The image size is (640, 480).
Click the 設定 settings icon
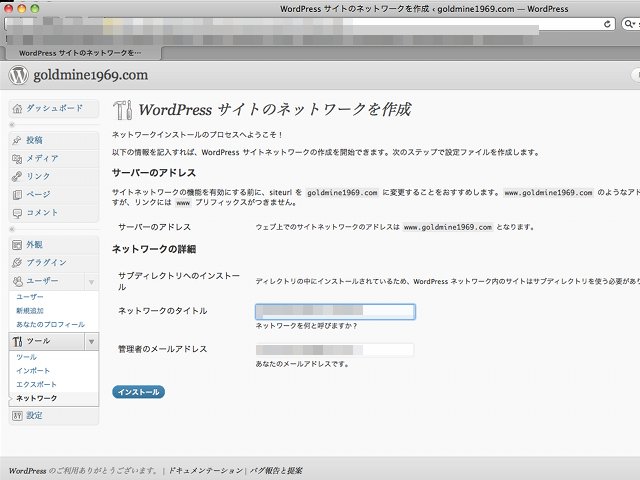coord(17,416)
